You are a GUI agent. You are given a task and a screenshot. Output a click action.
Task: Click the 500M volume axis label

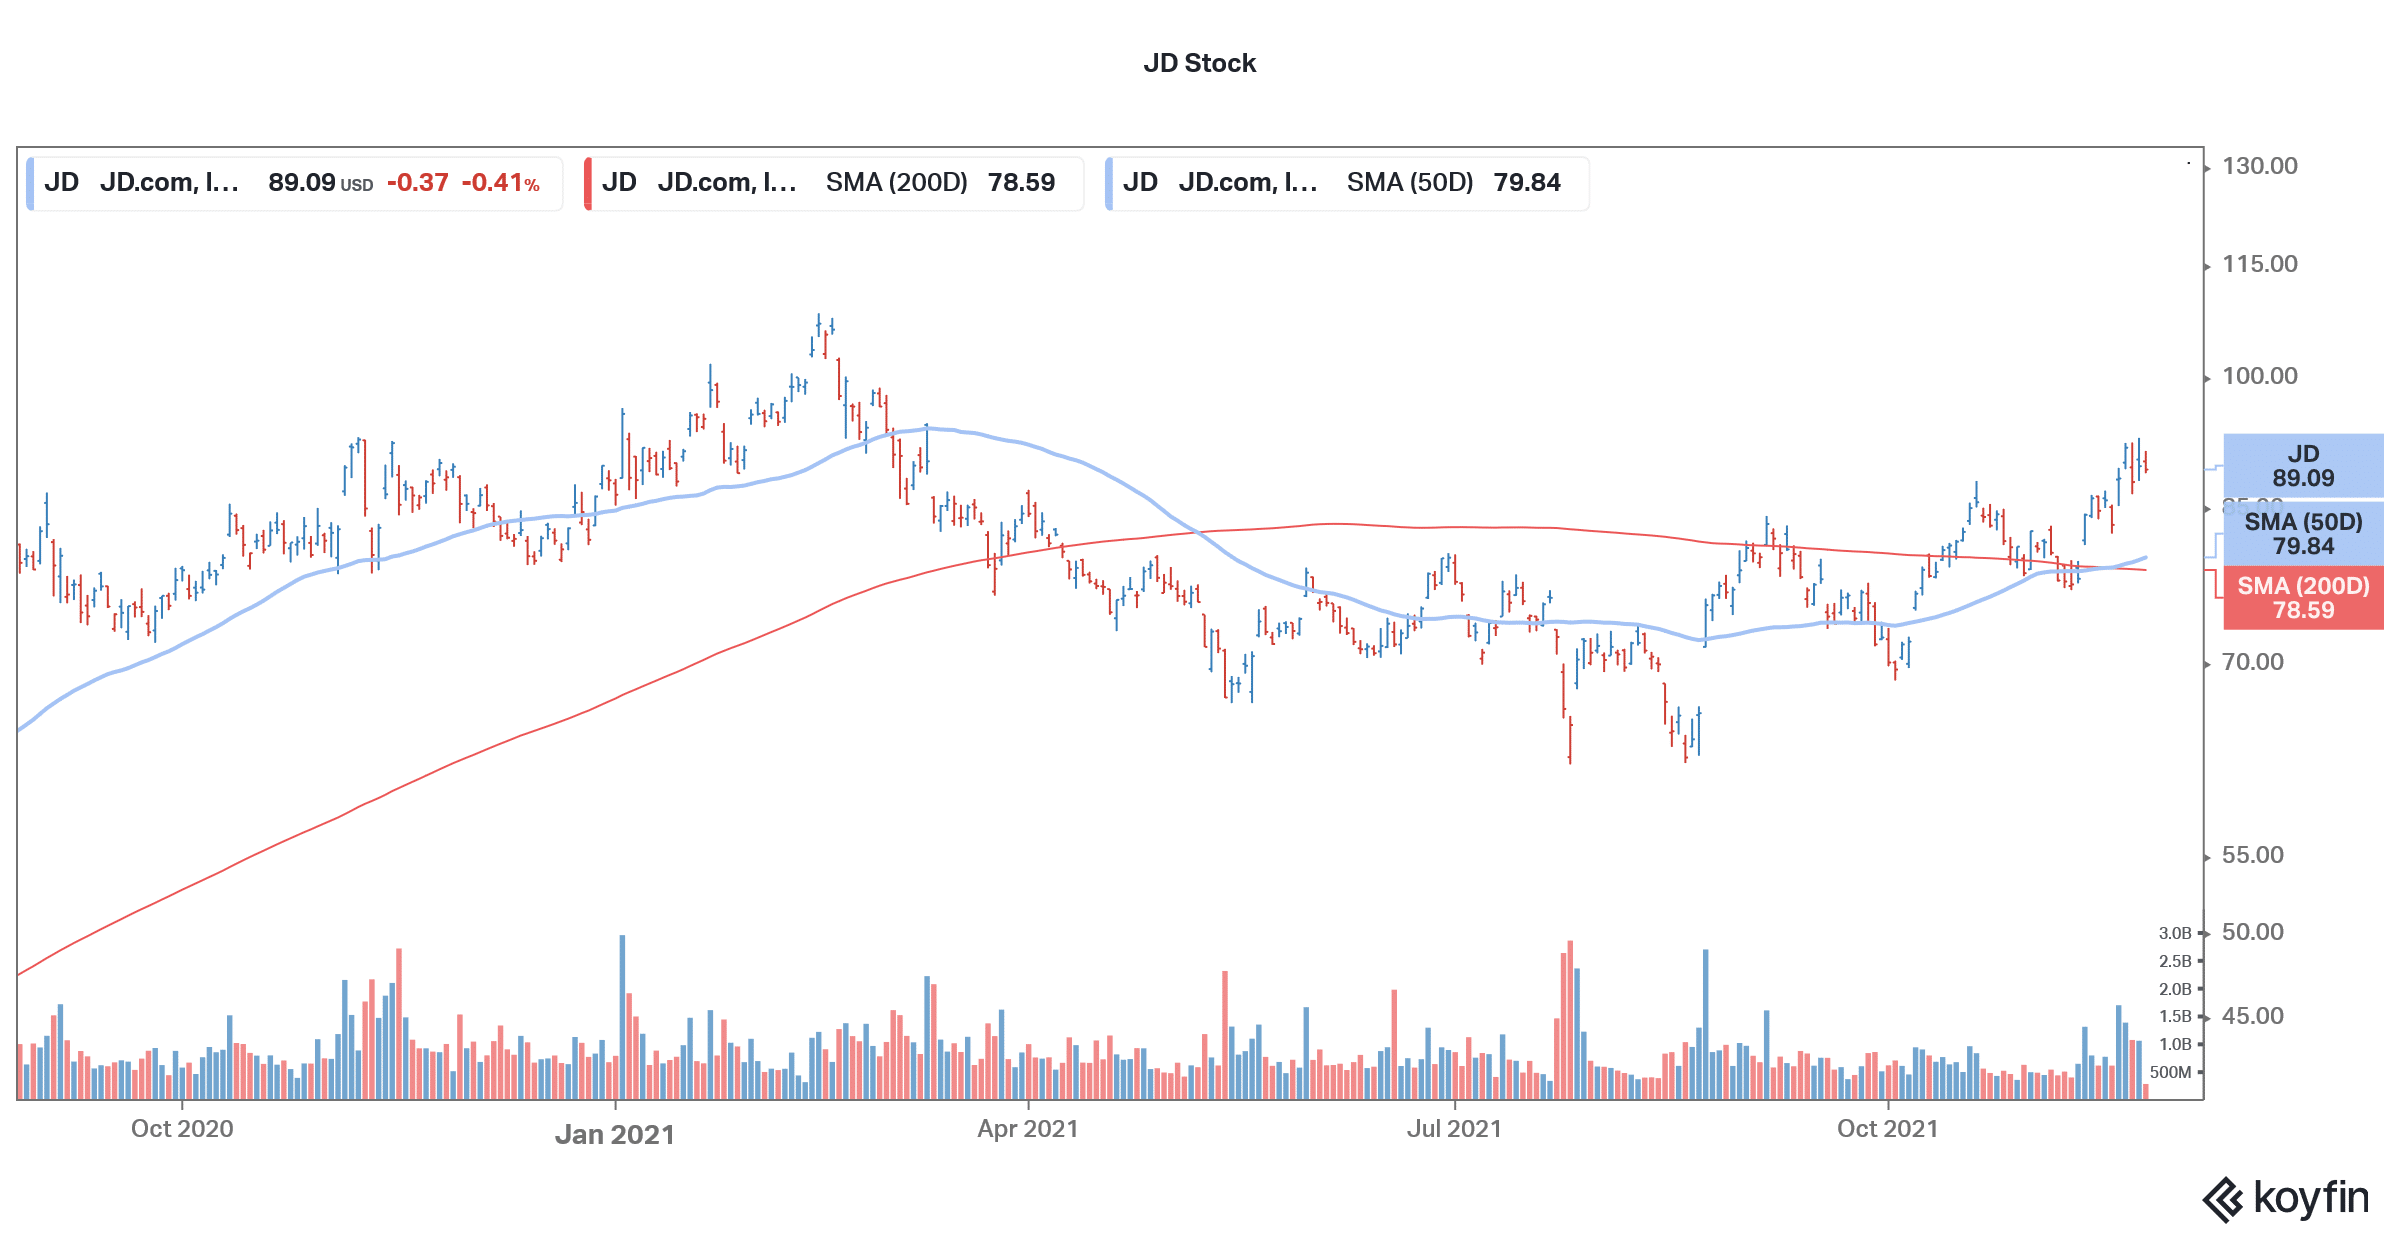click(2171, 1072)
